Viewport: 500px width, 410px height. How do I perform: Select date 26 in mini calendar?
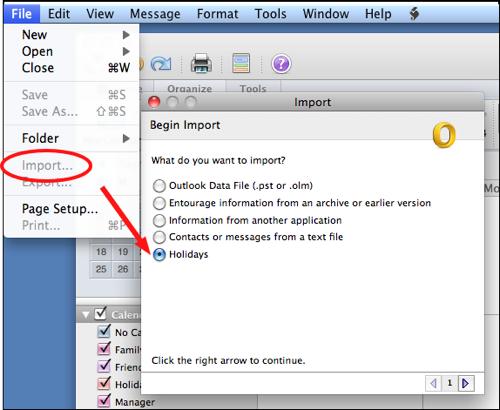coord(123,269)
